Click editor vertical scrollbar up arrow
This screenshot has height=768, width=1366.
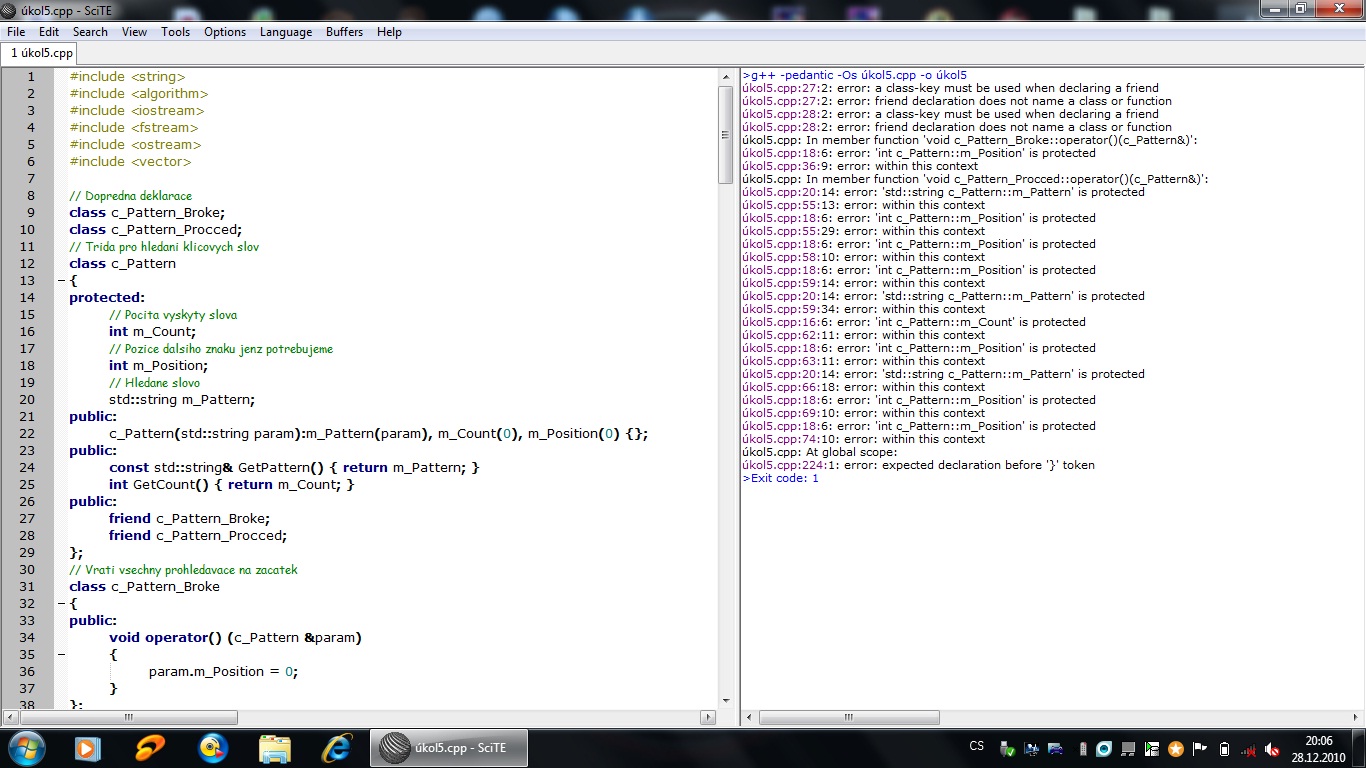click(x=726, y=77)
